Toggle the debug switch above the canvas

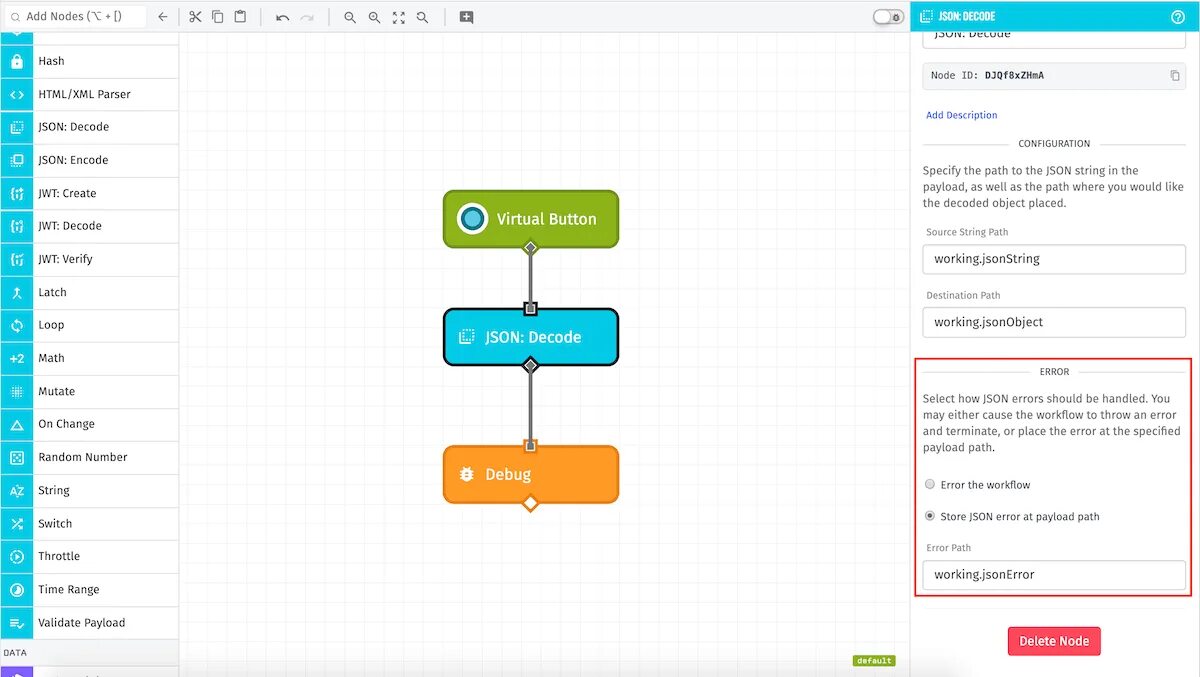coord(888,16)
